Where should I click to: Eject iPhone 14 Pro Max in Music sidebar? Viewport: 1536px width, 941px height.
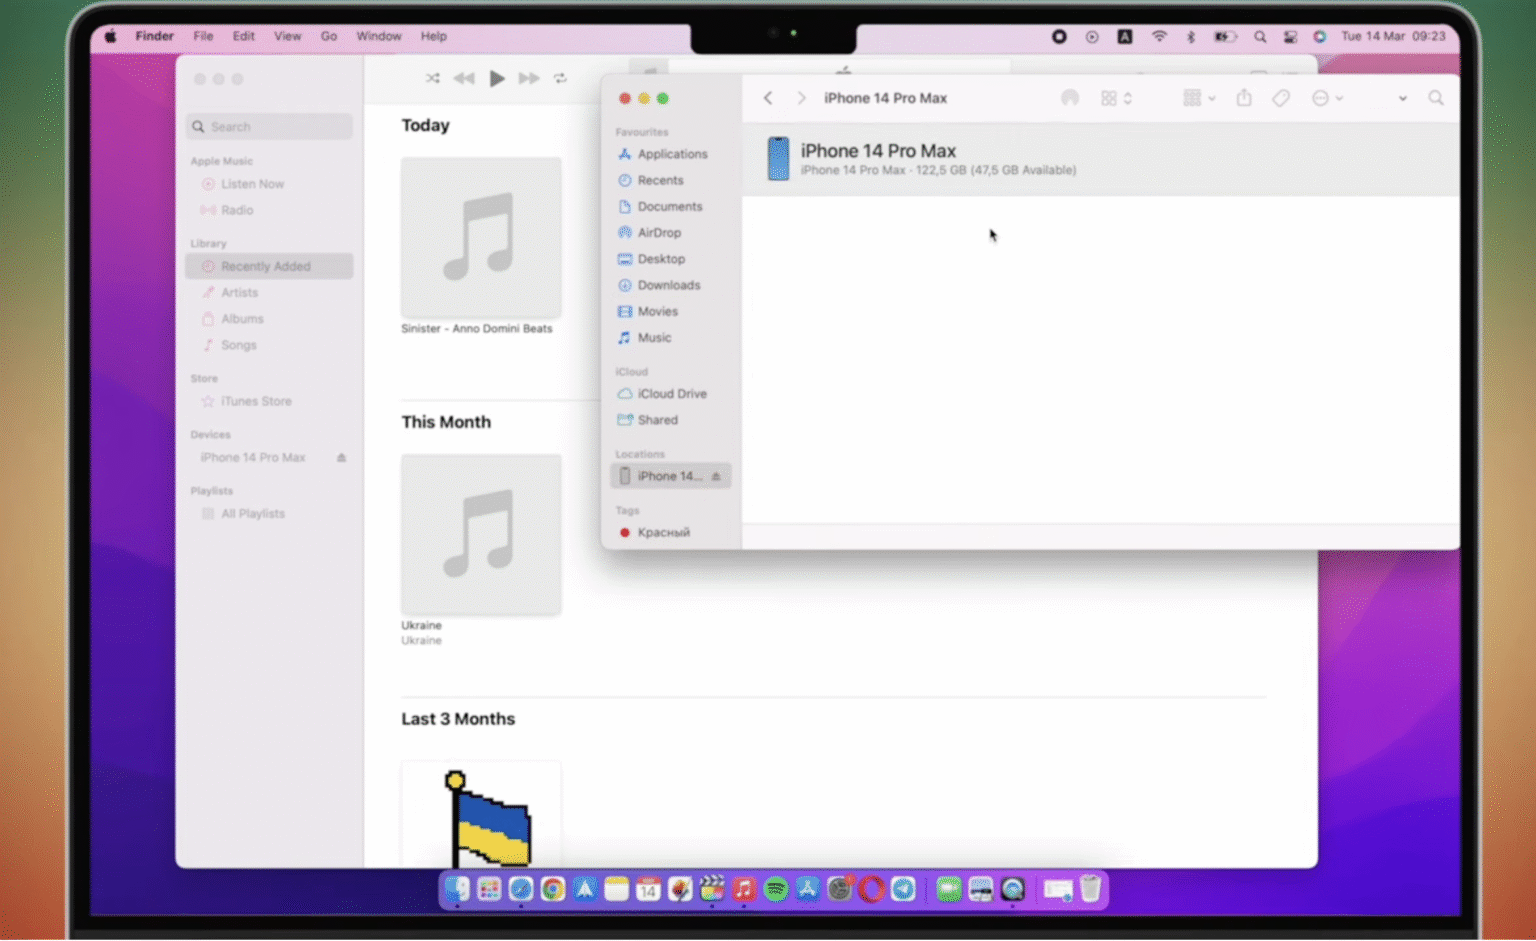tap(341, 458)
